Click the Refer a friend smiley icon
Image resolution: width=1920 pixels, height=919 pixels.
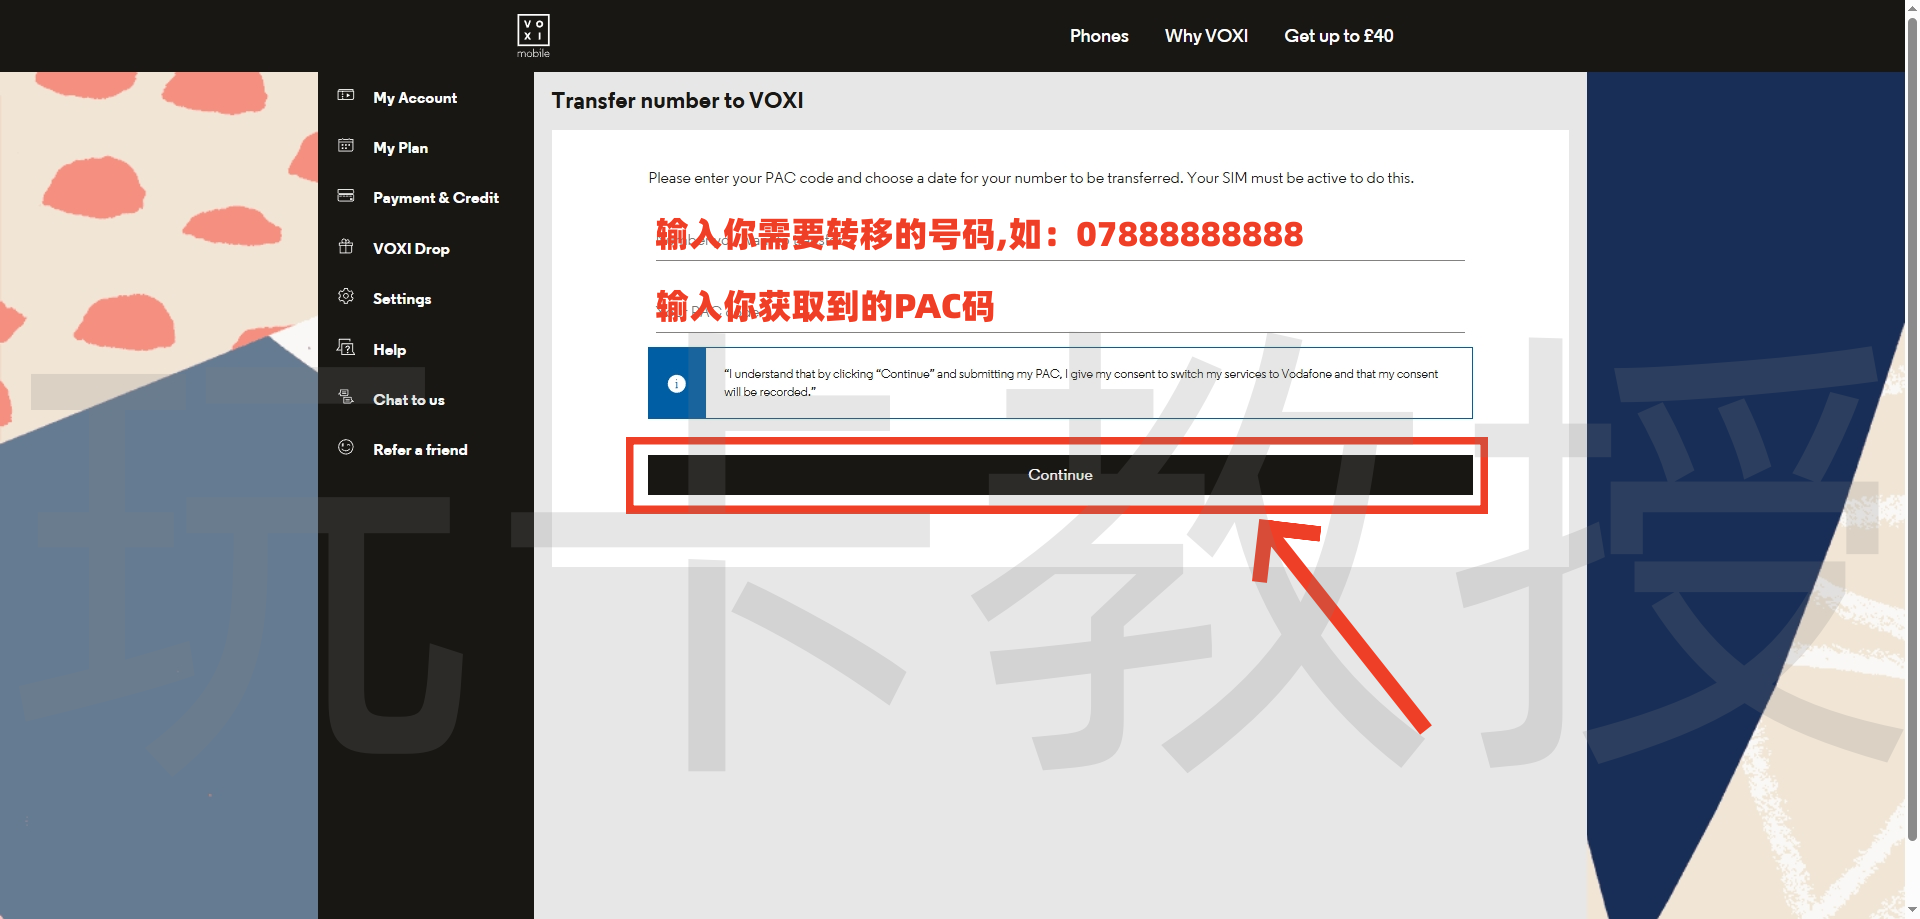(x=346, y=447)
